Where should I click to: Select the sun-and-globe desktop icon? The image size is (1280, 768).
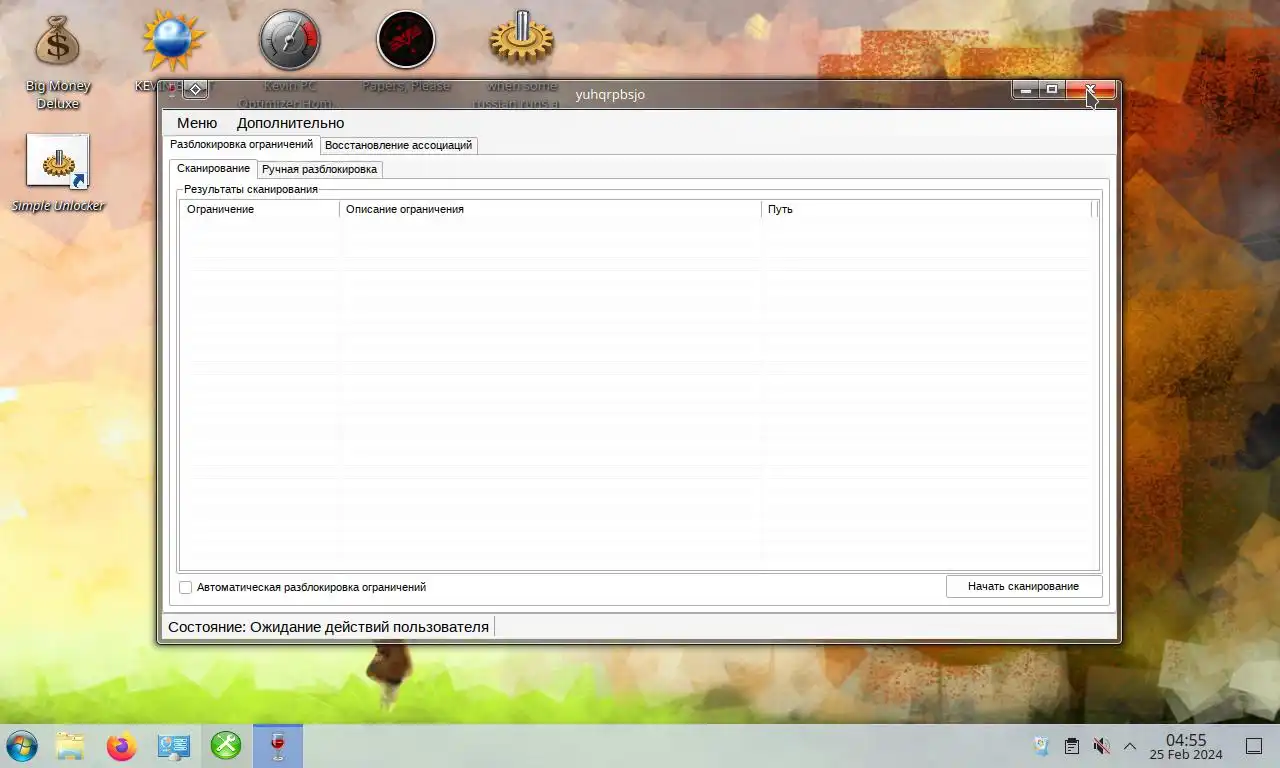tap(173, 41)
